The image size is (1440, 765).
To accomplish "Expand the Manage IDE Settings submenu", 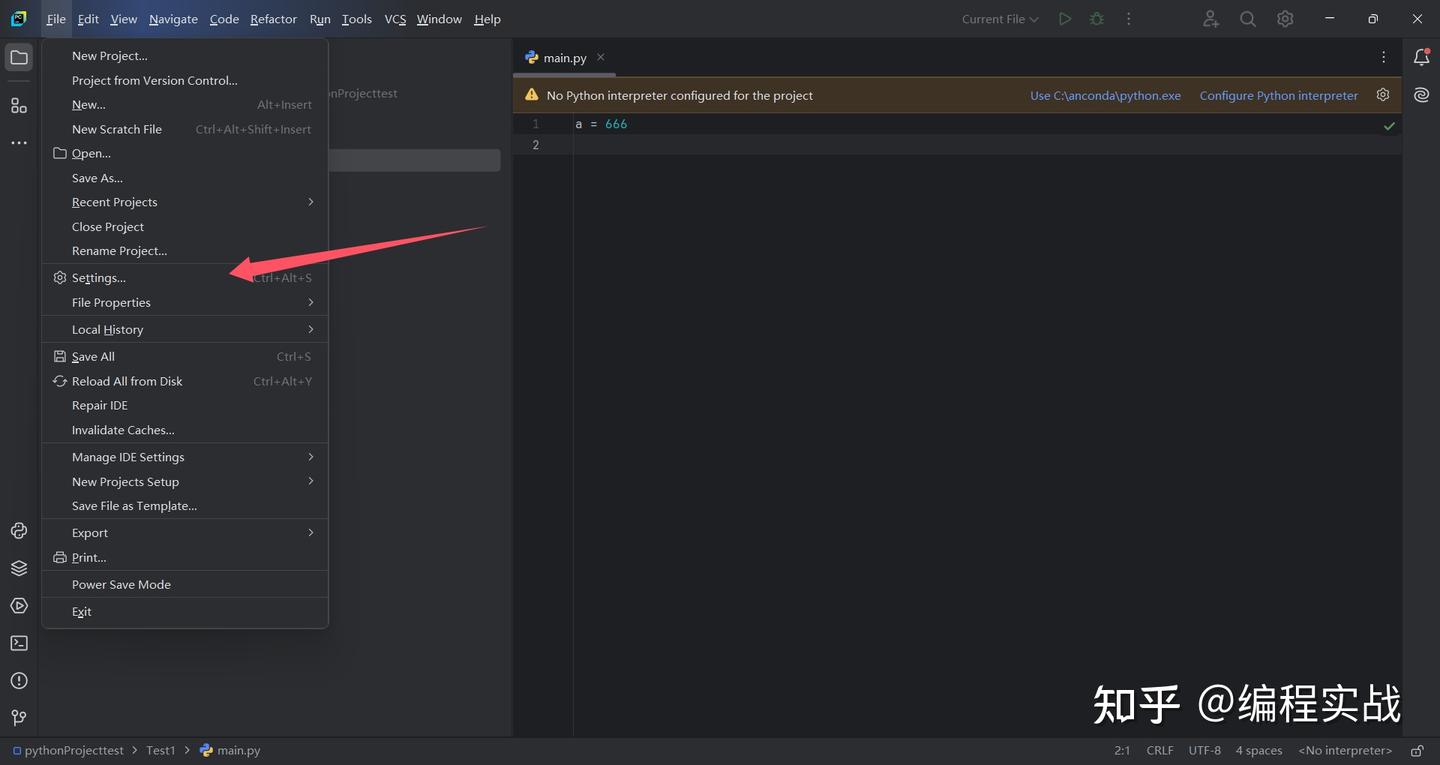I will pyautogui.click(x=185, y=457).
